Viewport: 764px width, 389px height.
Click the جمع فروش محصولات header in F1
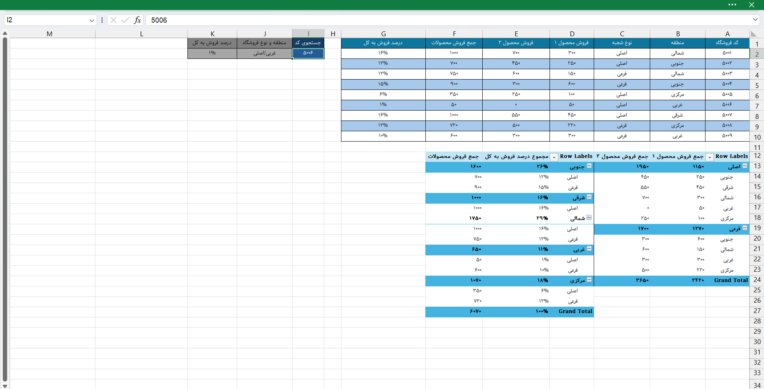coord(454,43)
